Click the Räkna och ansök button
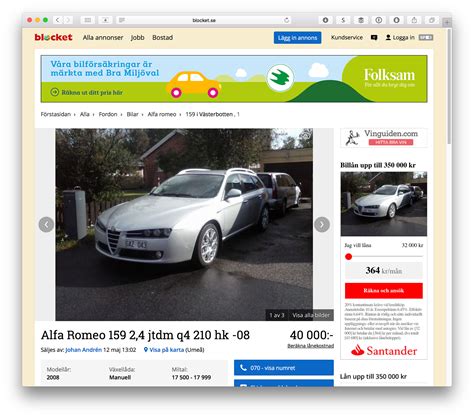Image resolution: width=474 pixels, height=418 pixels. click(384, 291)
